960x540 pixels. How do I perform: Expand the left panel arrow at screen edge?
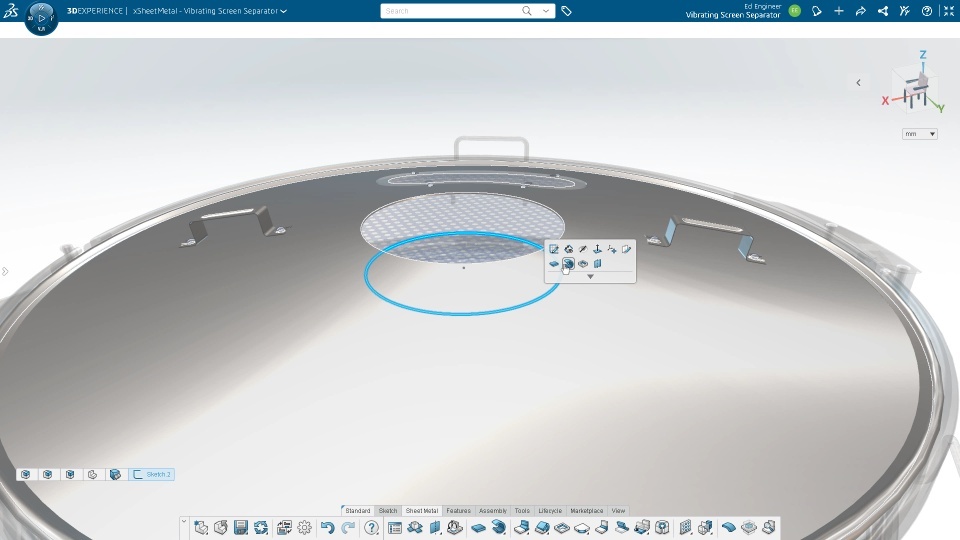click(x=5, y=271)
